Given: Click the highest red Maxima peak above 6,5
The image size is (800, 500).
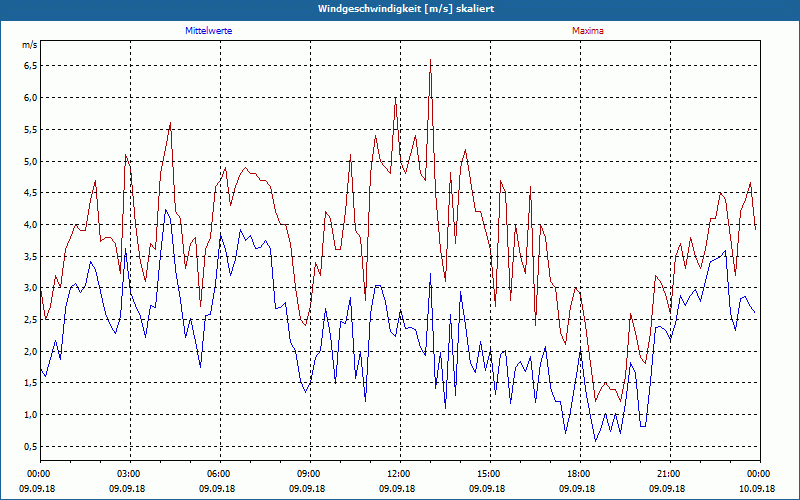Looking at the screenshot, I should [x=431, y=60].
